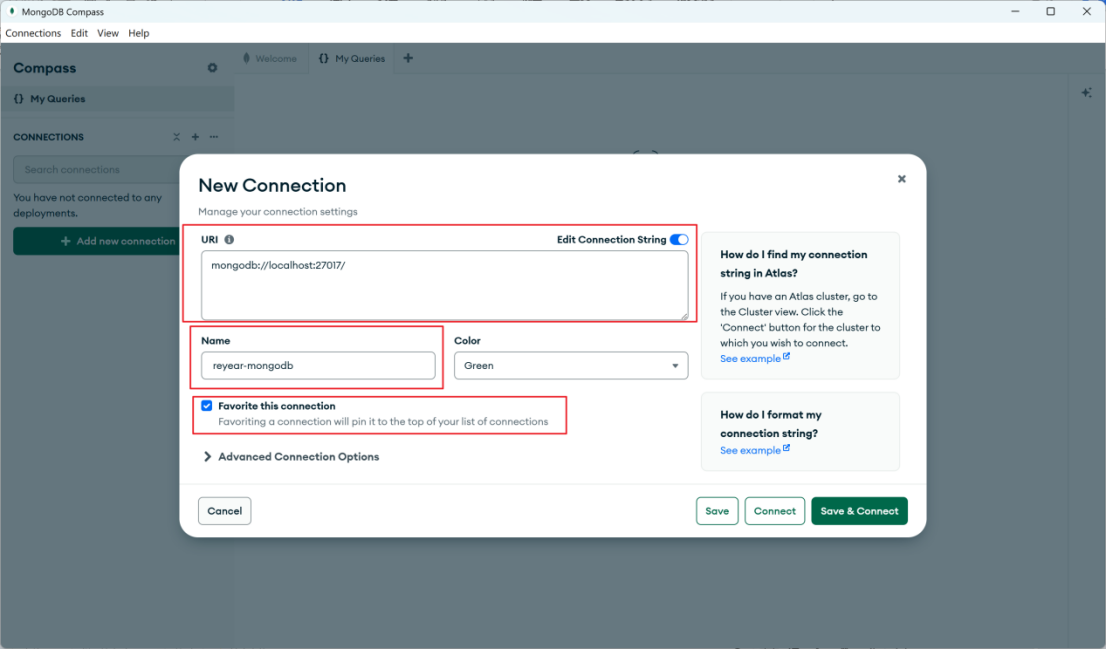The height and width of the screenshot is (650, 1106).
Task: Open the connections more options ellipsis
Action: coord(214,137)
